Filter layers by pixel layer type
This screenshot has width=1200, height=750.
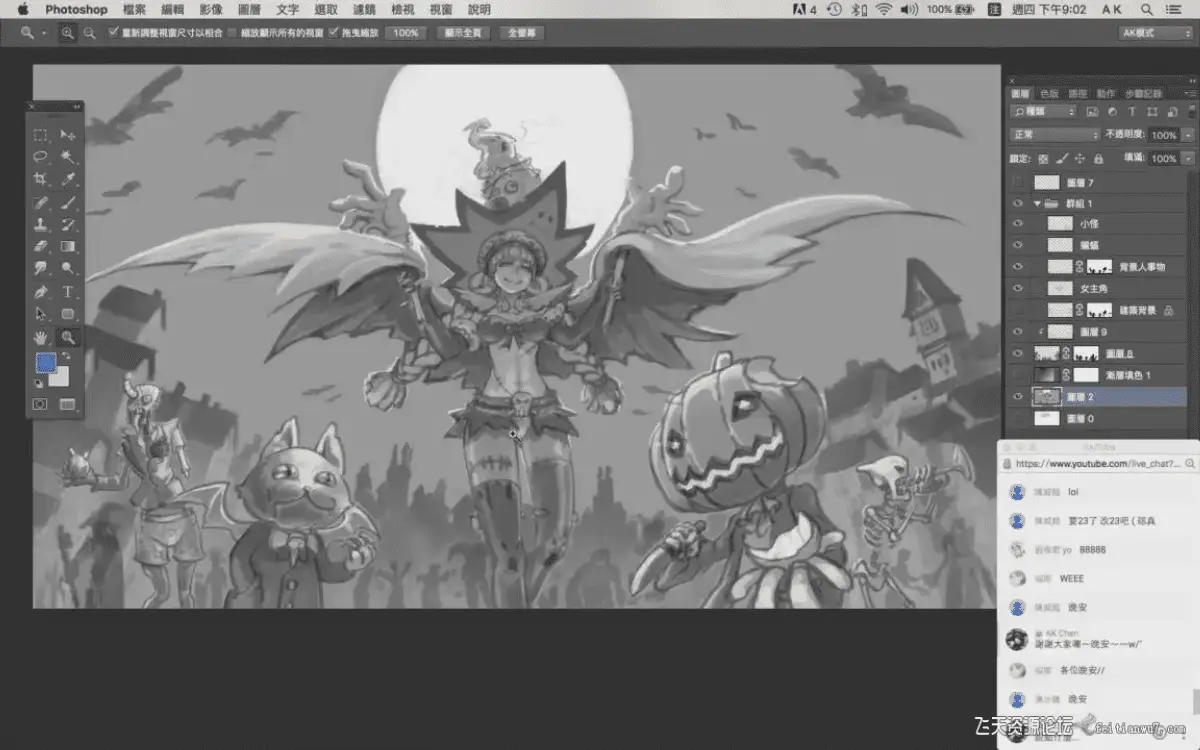click(1092, 112)
